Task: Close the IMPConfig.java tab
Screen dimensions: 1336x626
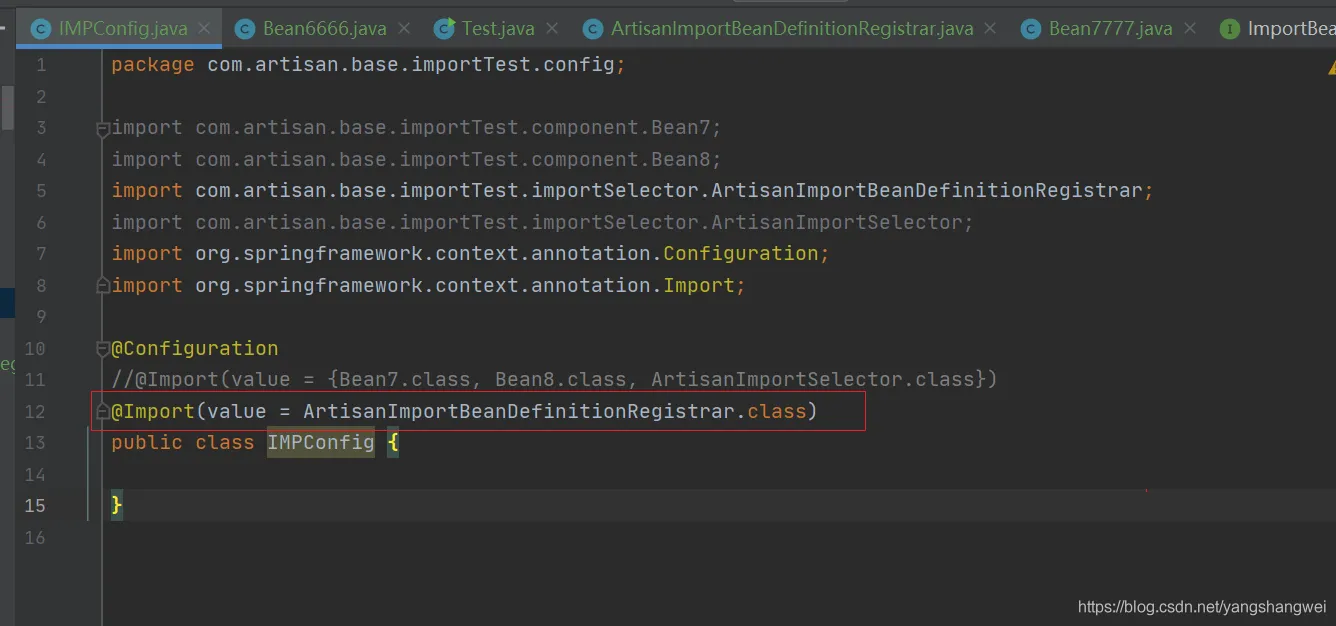Action: pos(204,29)
